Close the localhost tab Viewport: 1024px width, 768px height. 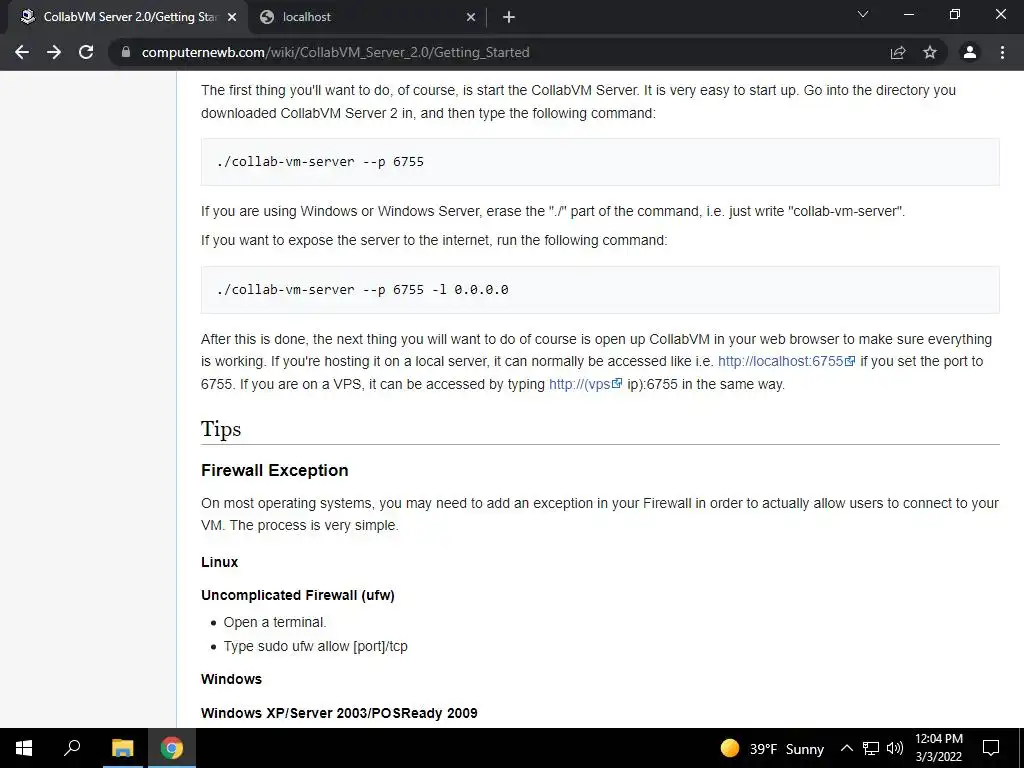coord(471,17)
